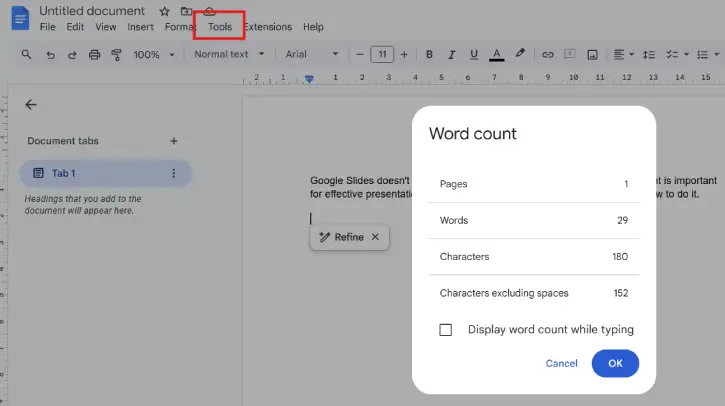Click the font size field showing 11

click(x=382, y=55)
